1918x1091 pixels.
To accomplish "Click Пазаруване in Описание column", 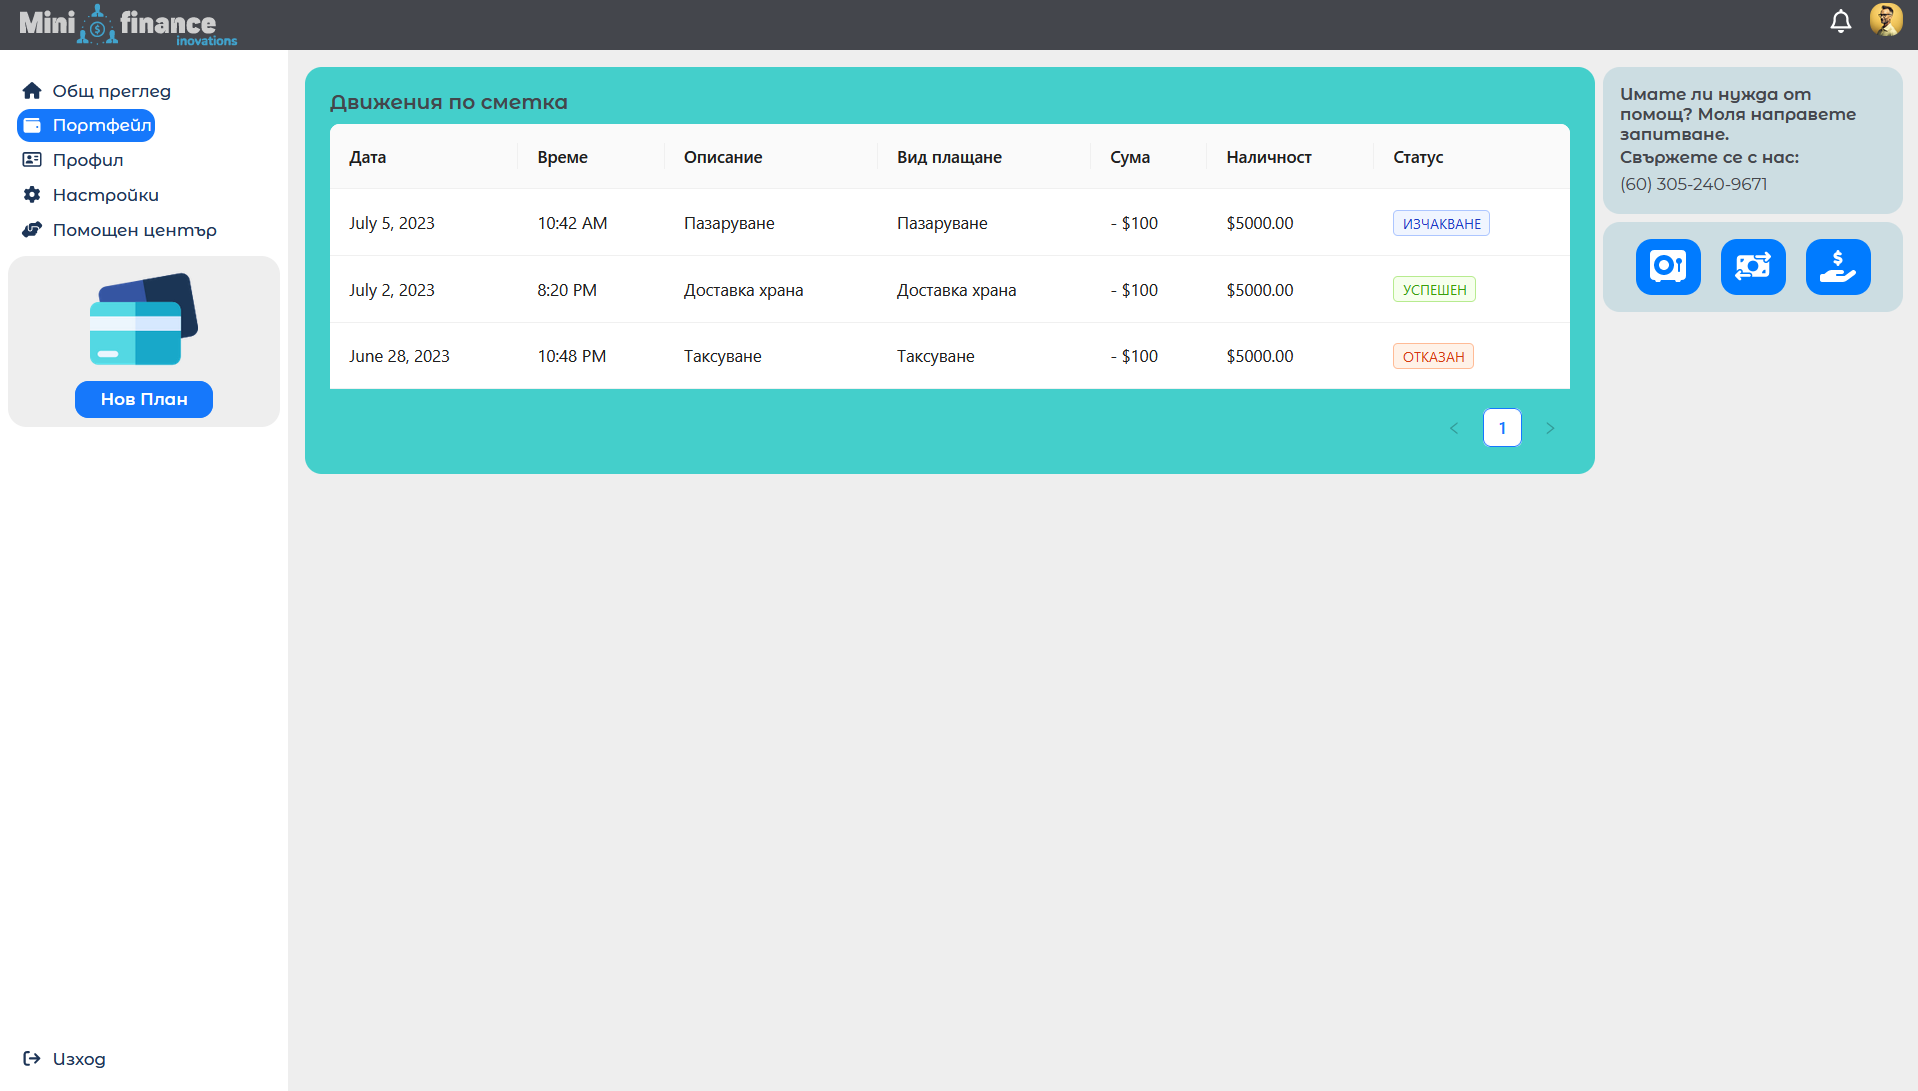I will point(729,223).
